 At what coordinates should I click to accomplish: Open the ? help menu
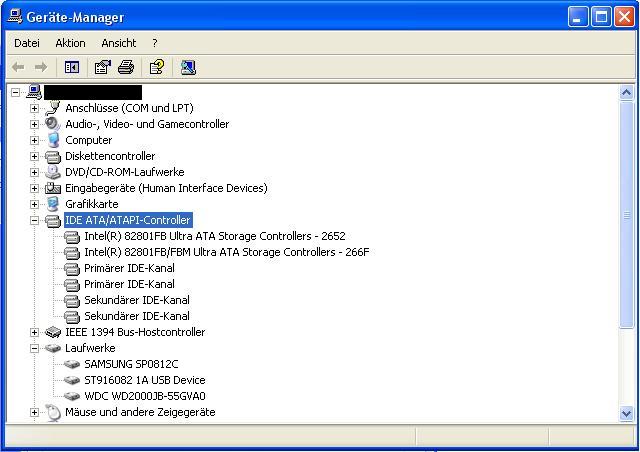pyautogui.click(x=155, y=43)
